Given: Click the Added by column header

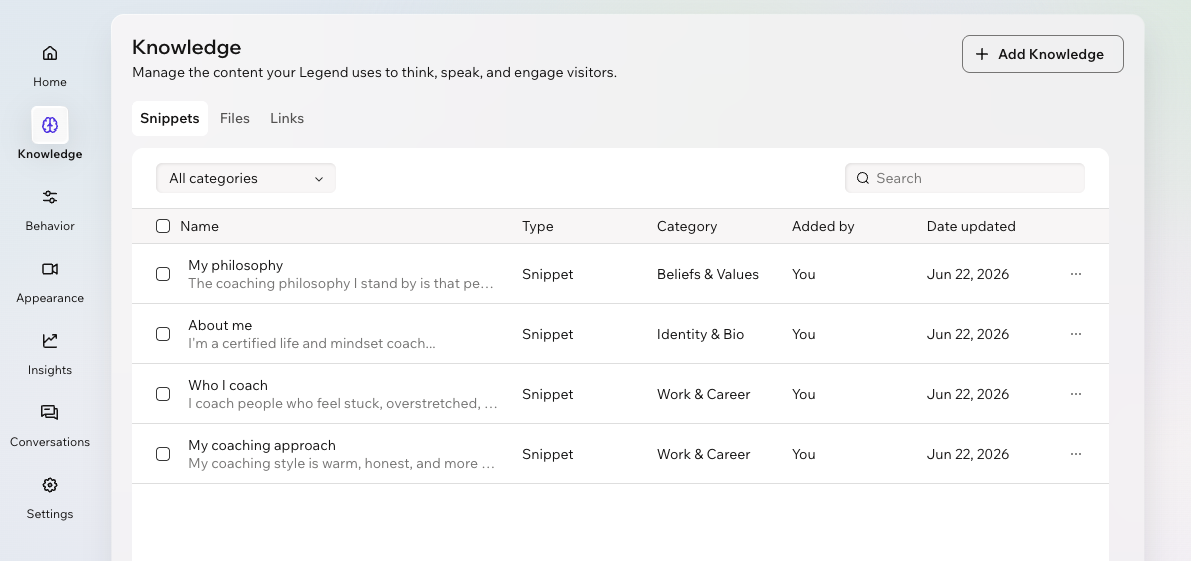Looking at the screenshot, I should tap(823, 226).
